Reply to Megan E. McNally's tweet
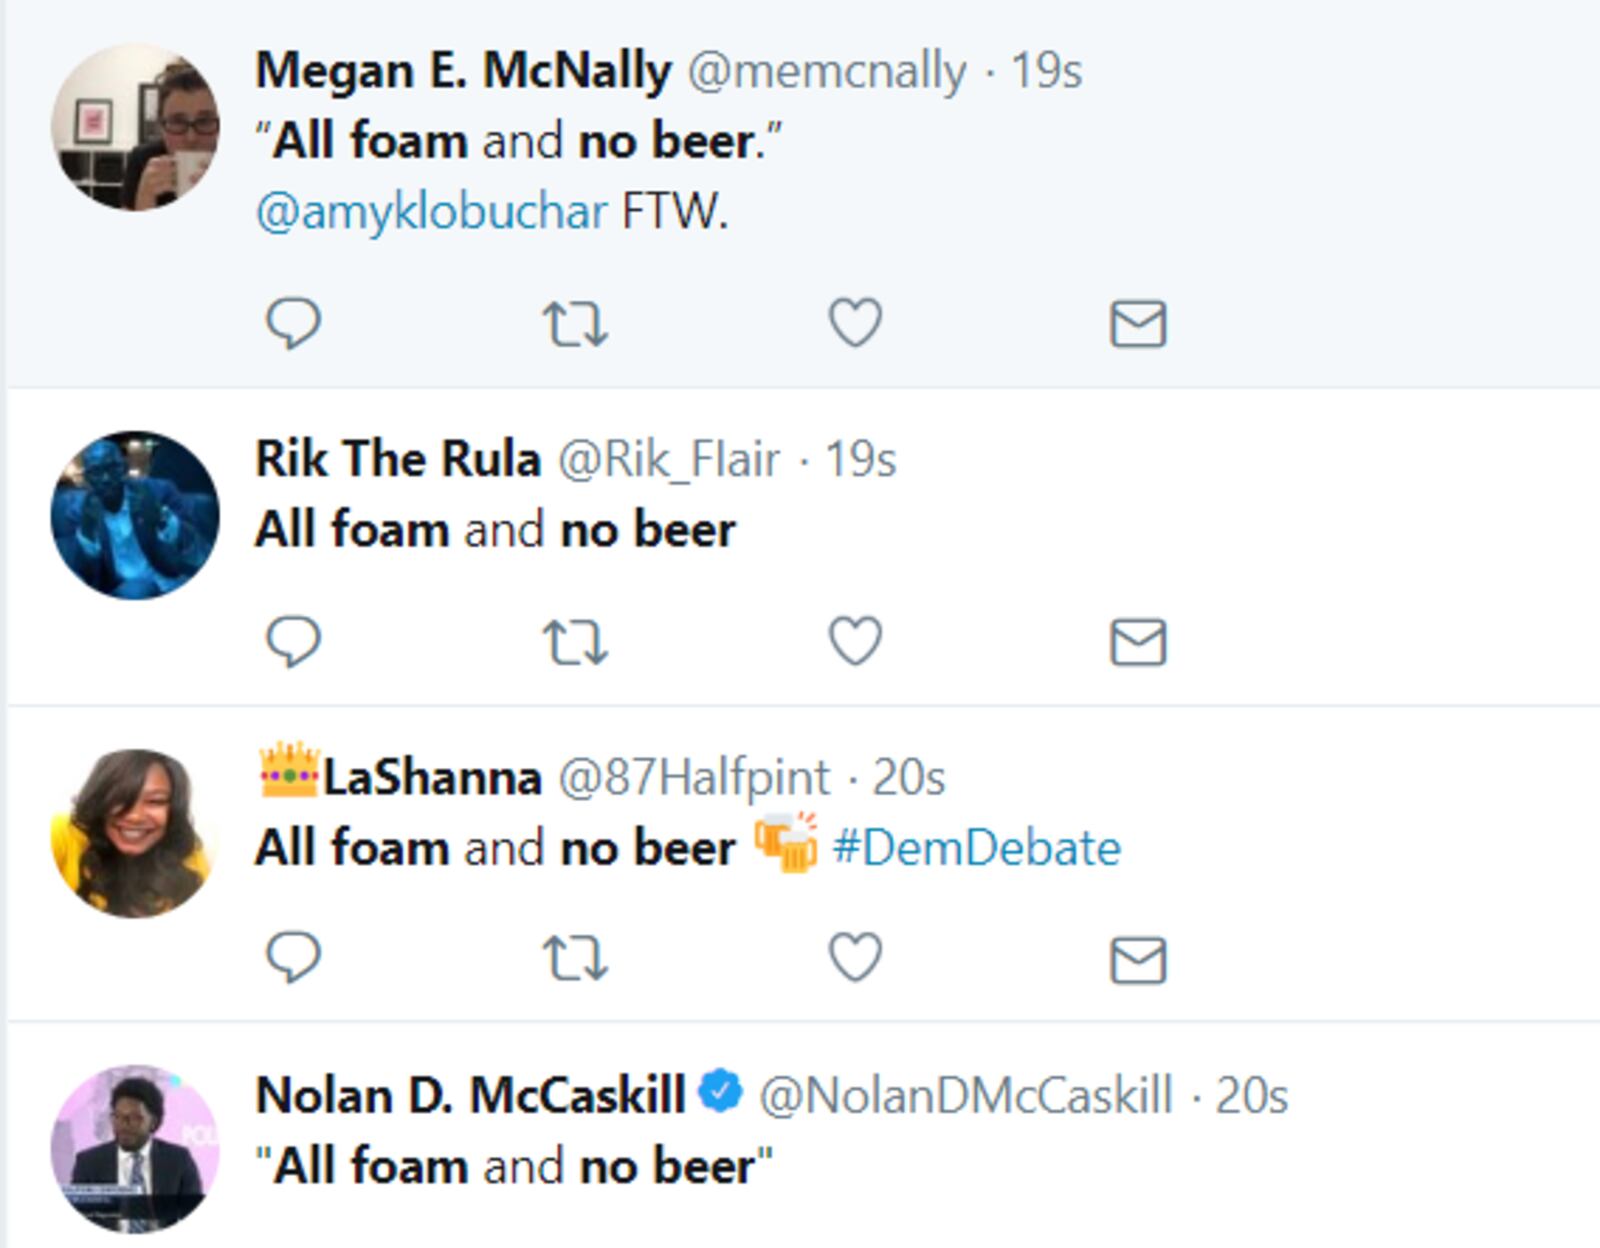Viewport: 1600px width, 1248px height. click(293, 323)
